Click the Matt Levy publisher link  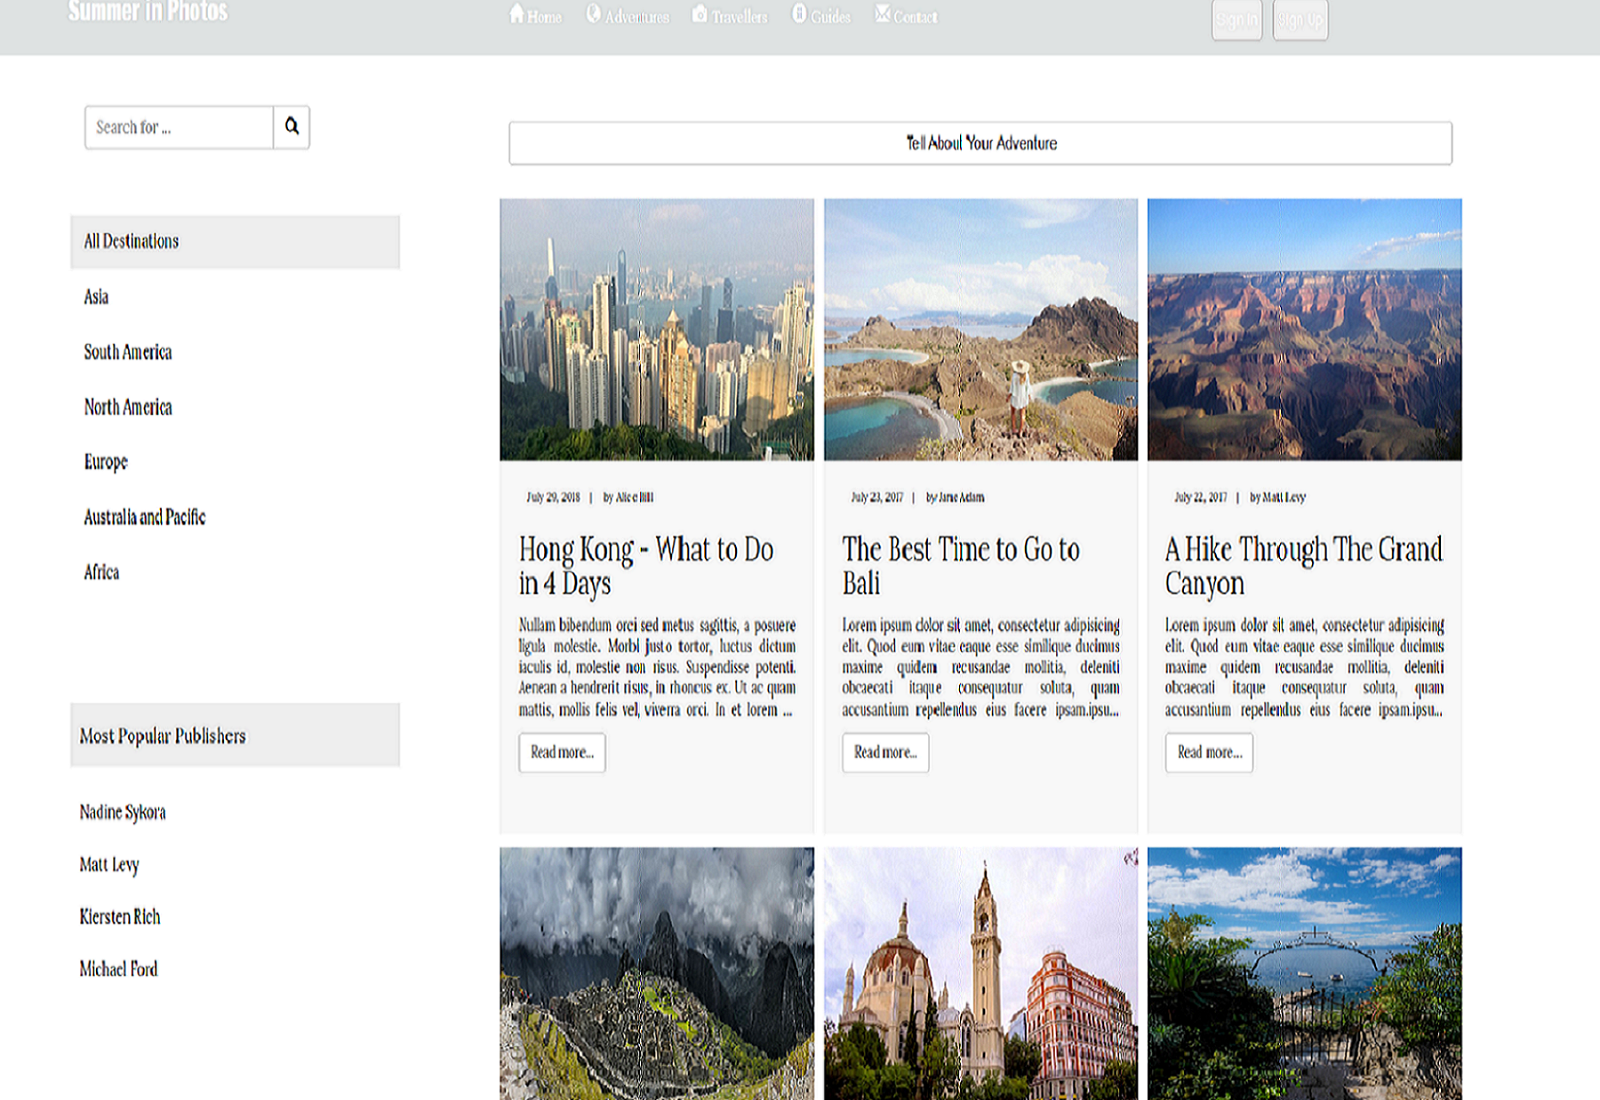tap(110, 865)
